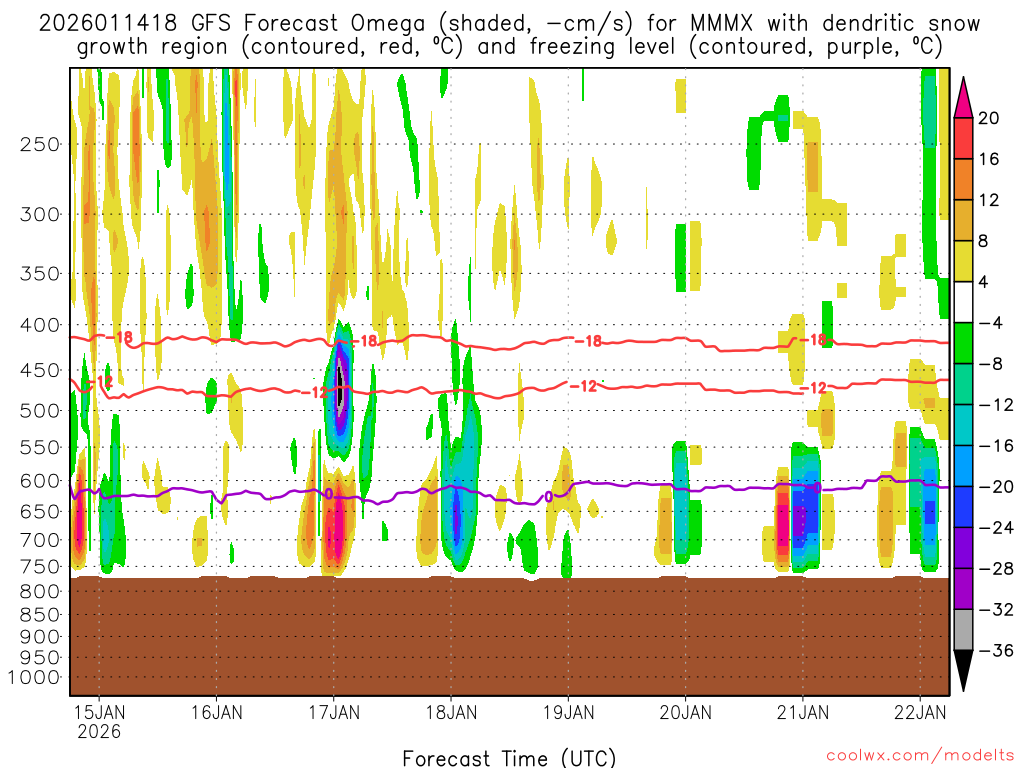Click the 500 pressure level label
Screen dimensions: 1024x768
pos(37,410)
